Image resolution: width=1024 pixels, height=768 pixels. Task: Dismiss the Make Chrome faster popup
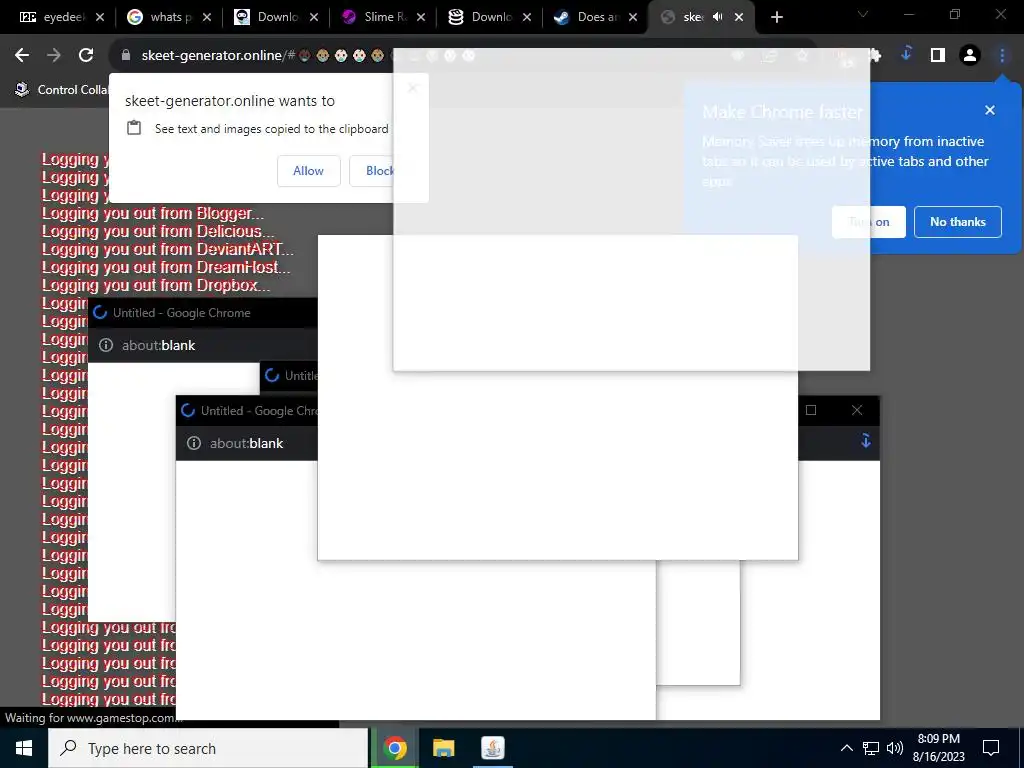tap(989, 110)
